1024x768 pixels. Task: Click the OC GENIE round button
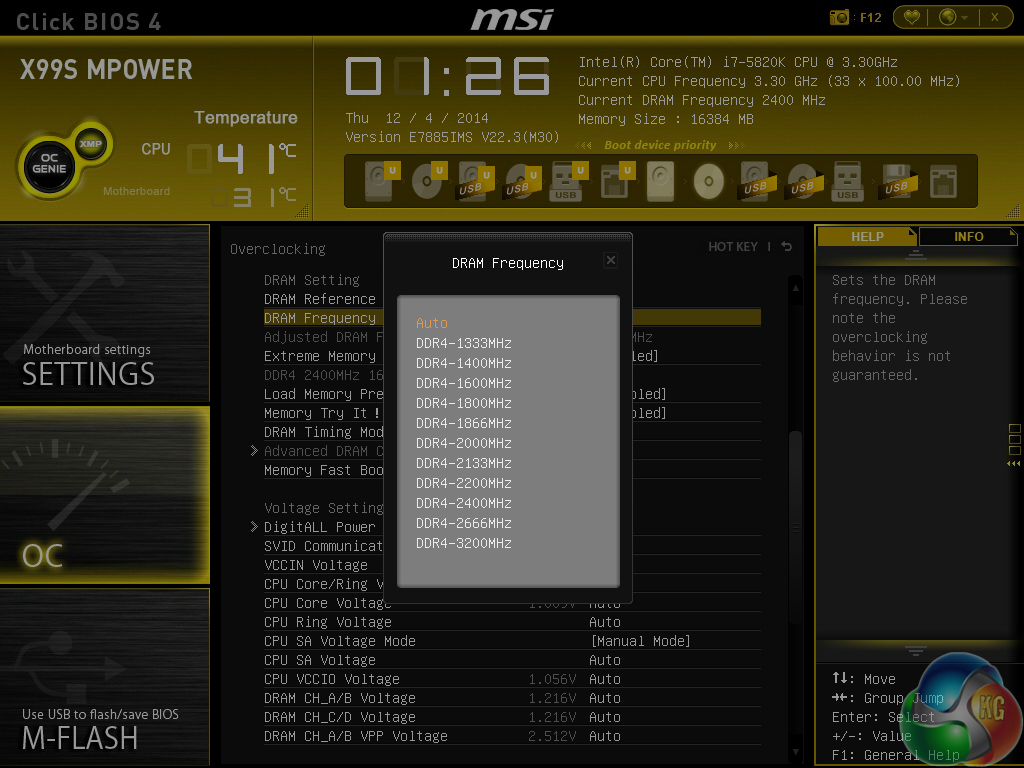(x=49, y=164)
